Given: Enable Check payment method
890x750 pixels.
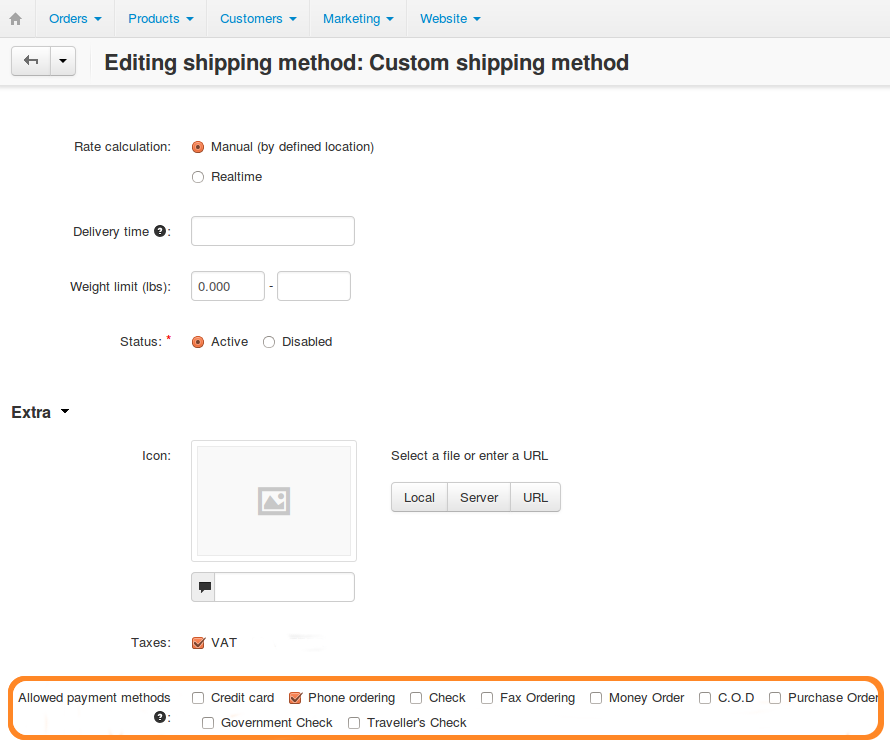Looking at the screenshot, I should [416, 698].
